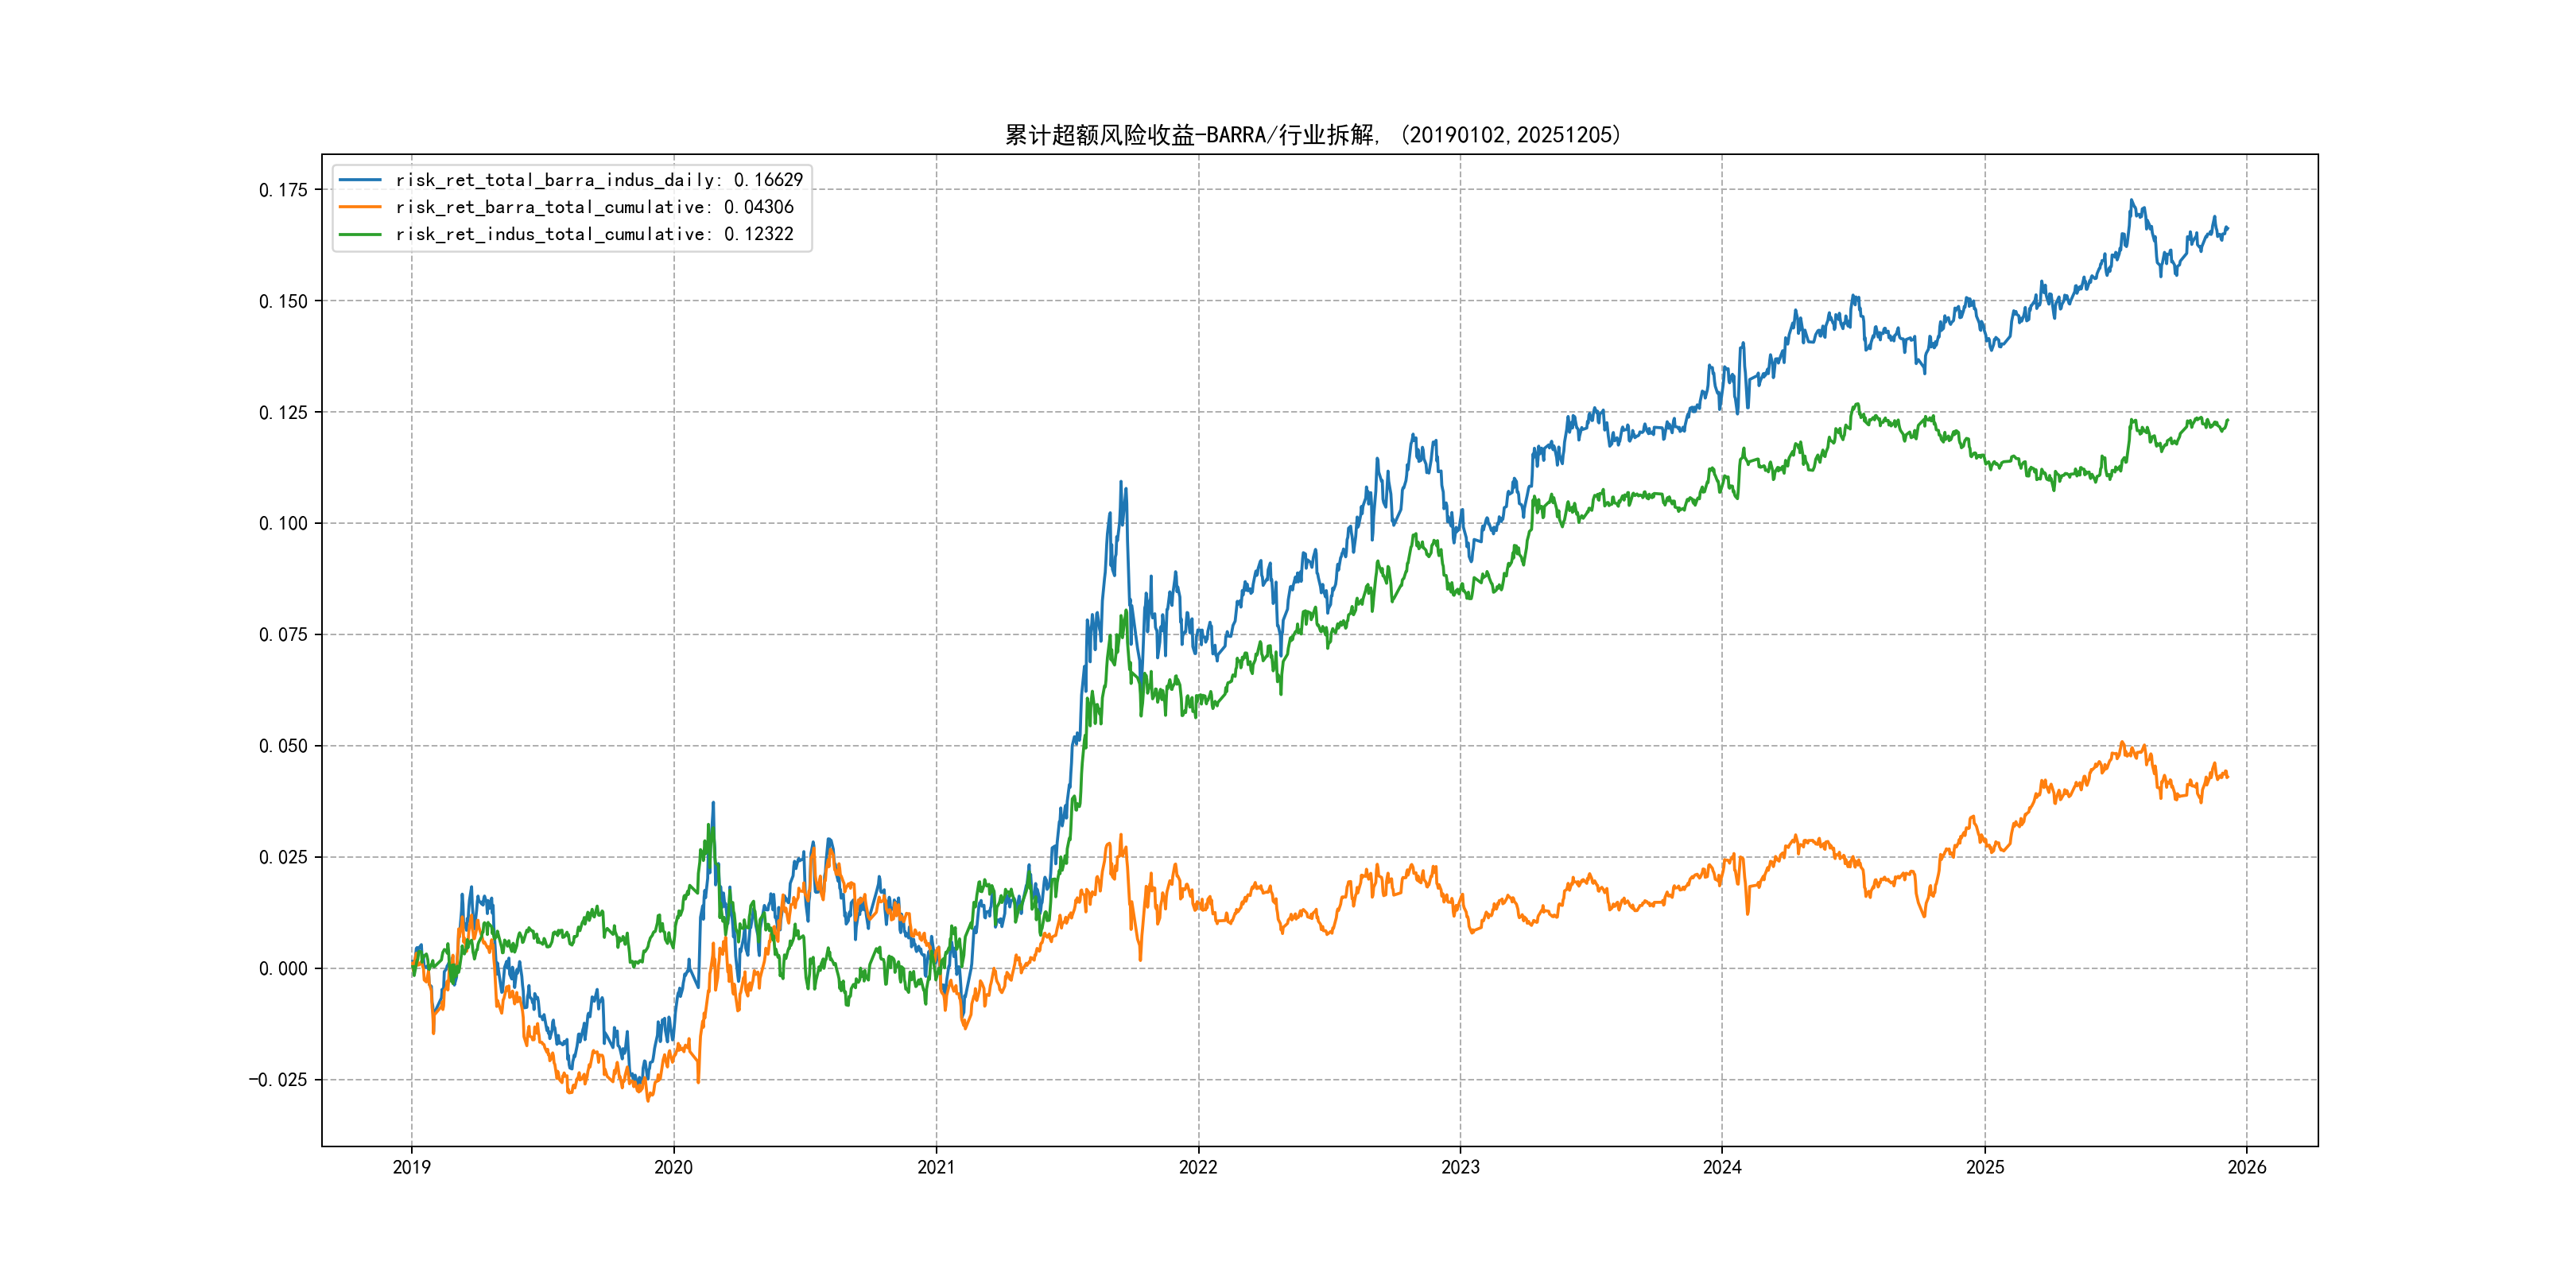Image resolution: width=2576 pixels, height=1288 pixels.
Task: Click the 0.175 y-axis tick label
Action: (x=283, y=190)
